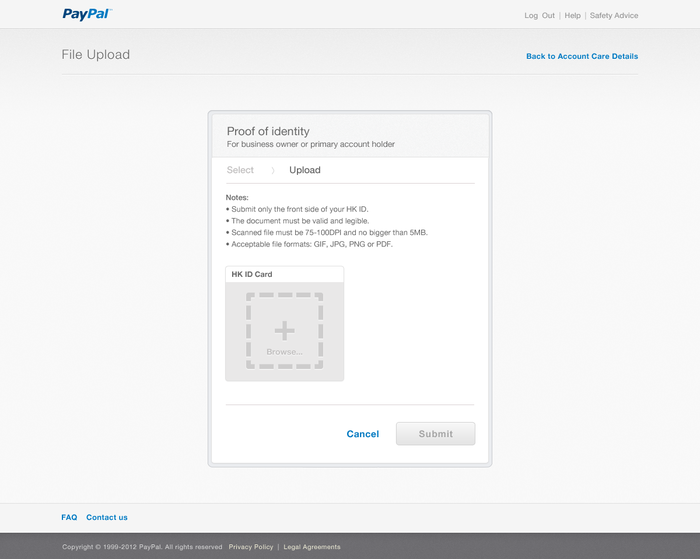Viewport: 700px width, 559px height.
Task: Open the Privacy Policy link
Action: tap(251, 547)
